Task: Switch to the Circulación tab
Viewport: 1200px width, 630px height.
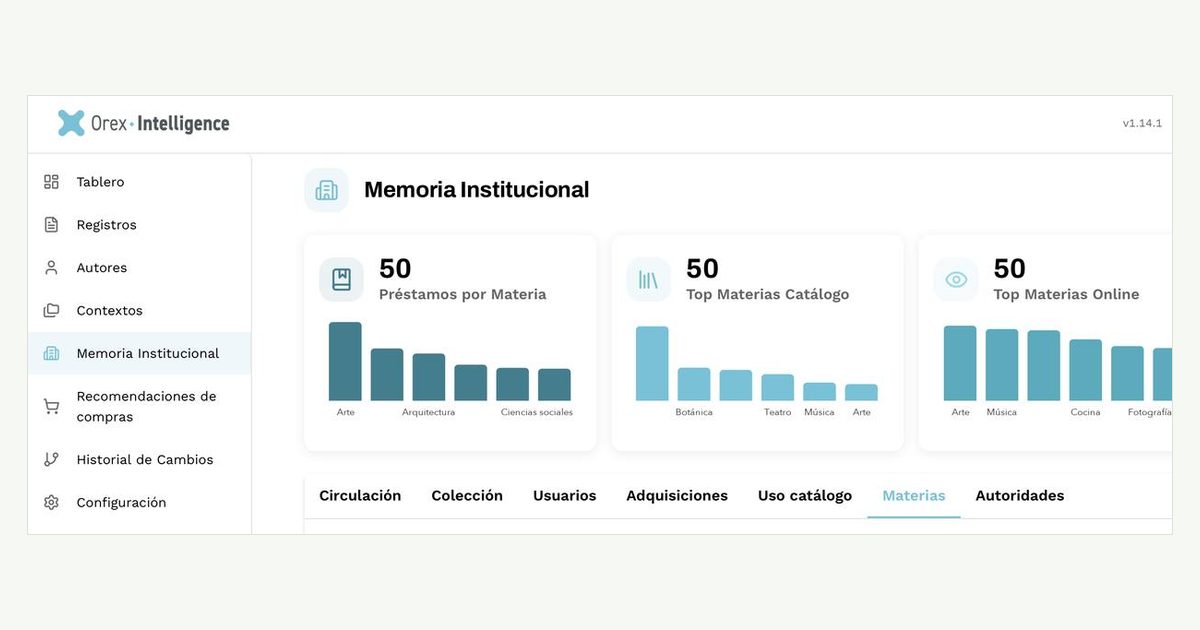Action: click(360, 496)
